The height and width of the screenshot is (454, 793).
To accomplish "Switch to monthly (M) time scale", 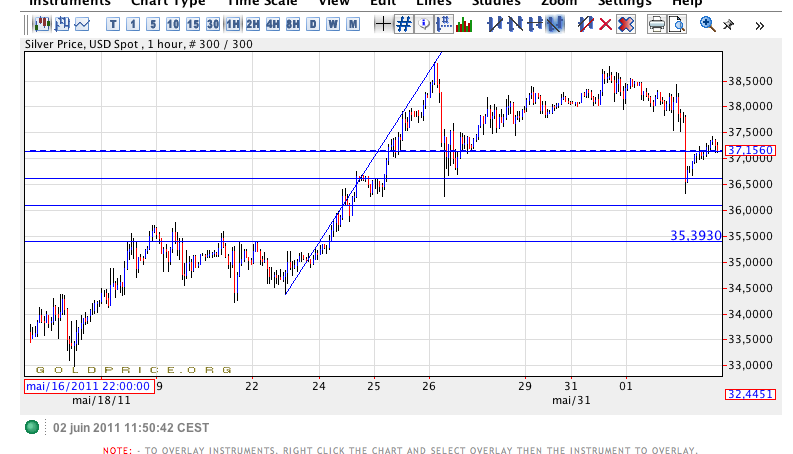I will point(353,24).
